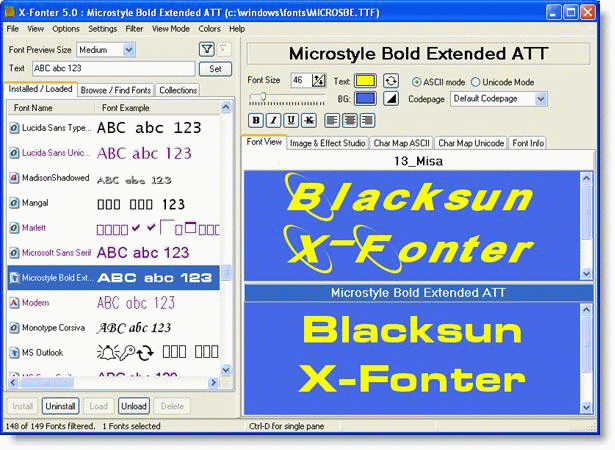Viewport: 615px width, 450px height.
Task: Align preview text to right
Action: [368, 120]
